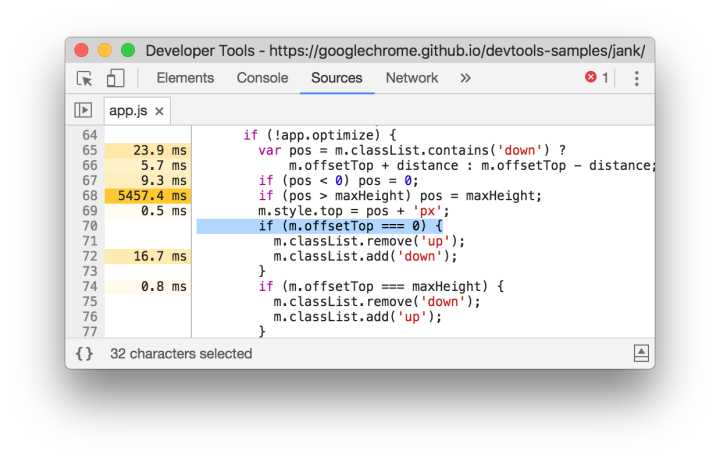Click line number 65 in the gutter
This screenshot has width=720, height=462.
(90, 150)
